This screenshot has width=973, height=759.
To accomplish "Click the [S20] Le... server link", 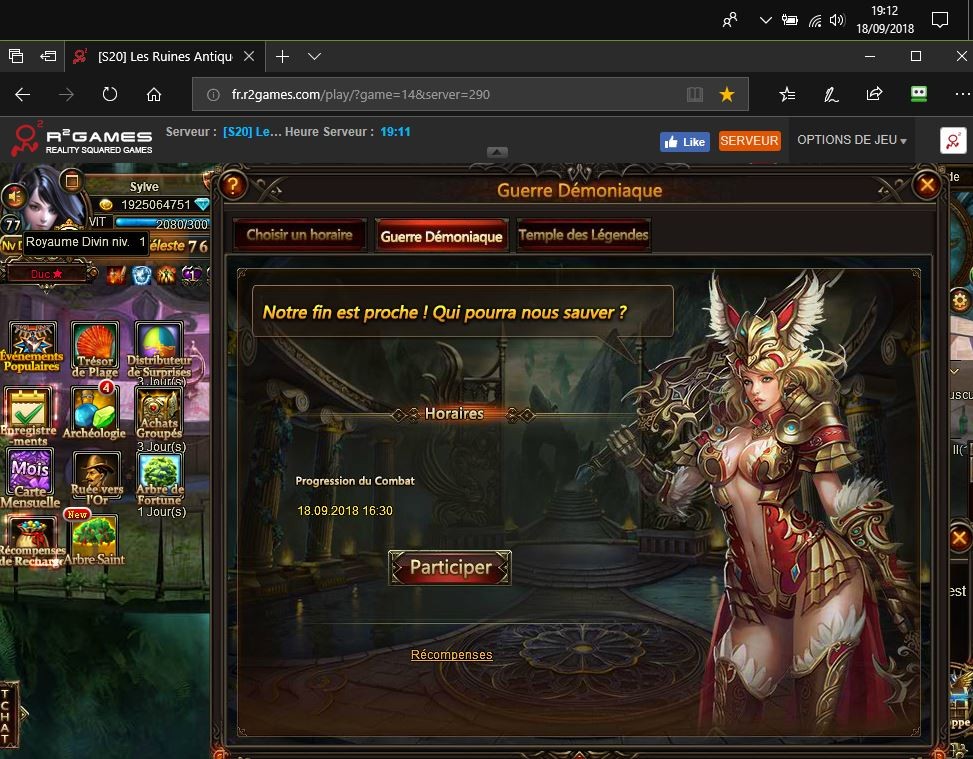I will pos(251,132).
